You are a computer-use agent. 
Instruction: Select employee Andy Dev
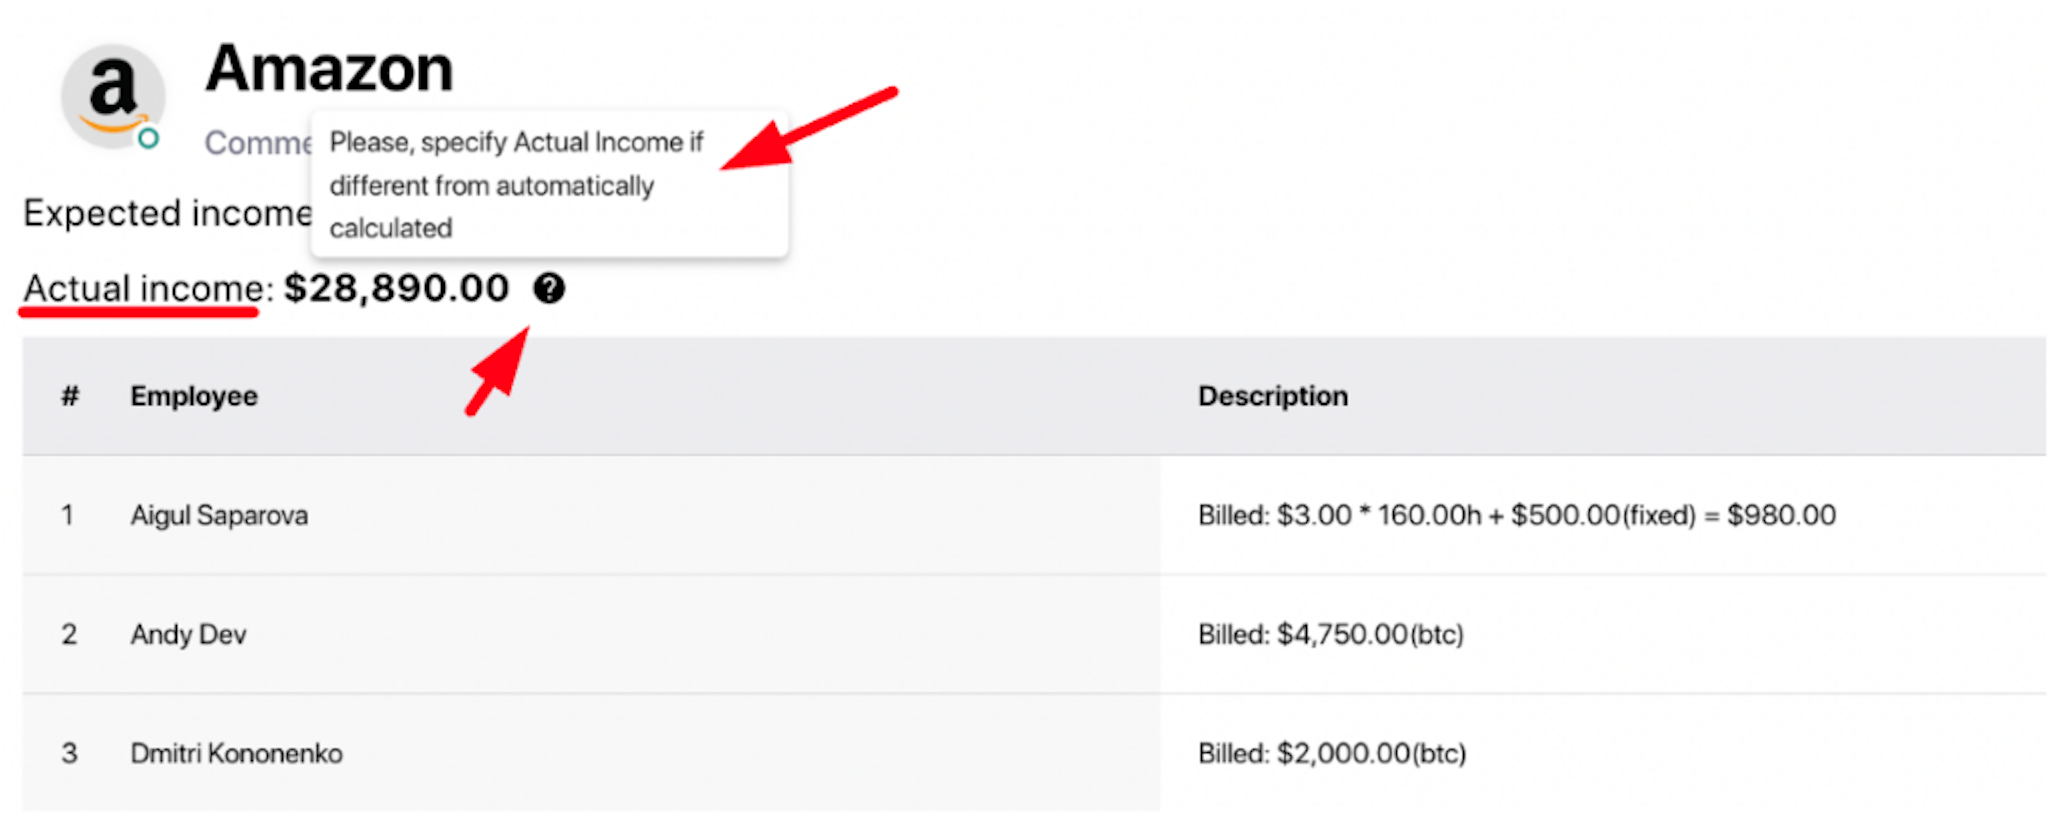click(x=188, y=634)
